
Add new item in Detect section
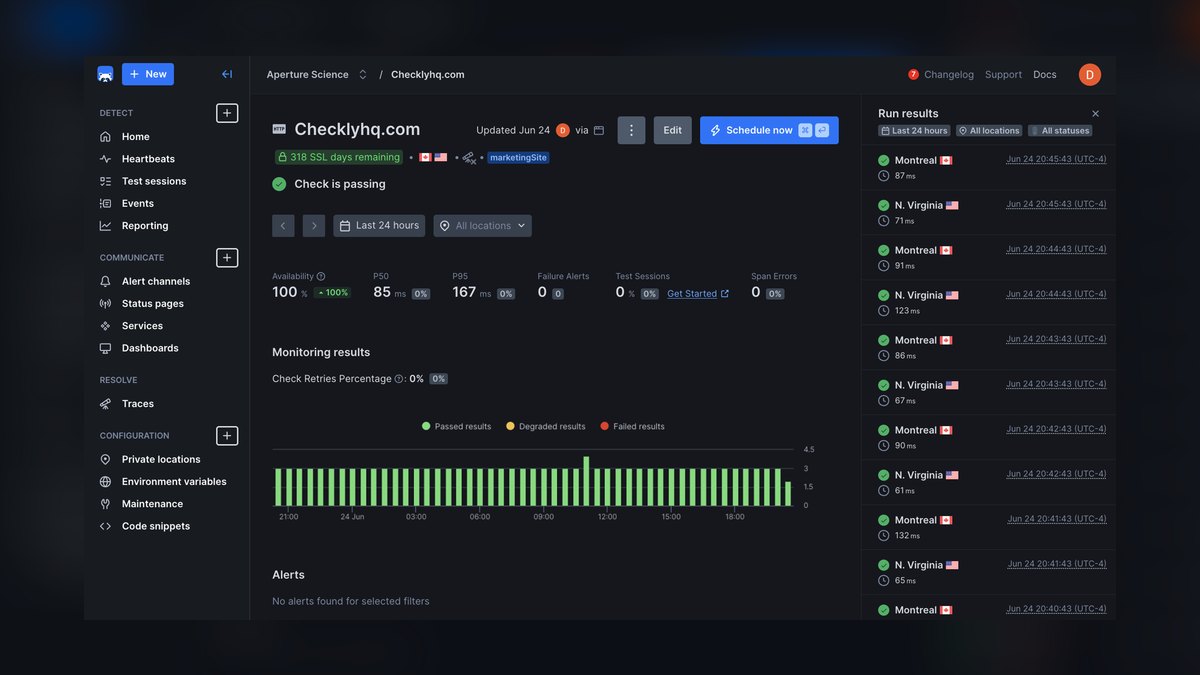[227, 113]
